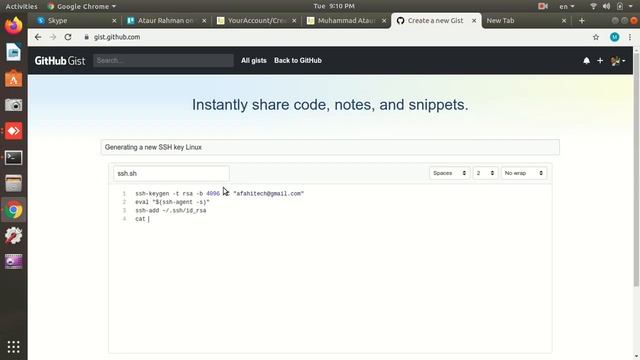Open the All gists link
The image size is (640, 360).
[x=253, y=60]
